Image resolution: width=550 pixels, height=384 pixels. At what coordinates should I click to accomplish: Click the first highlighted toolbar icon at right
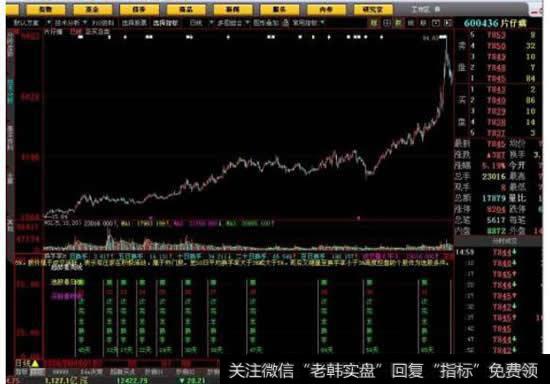374,23
